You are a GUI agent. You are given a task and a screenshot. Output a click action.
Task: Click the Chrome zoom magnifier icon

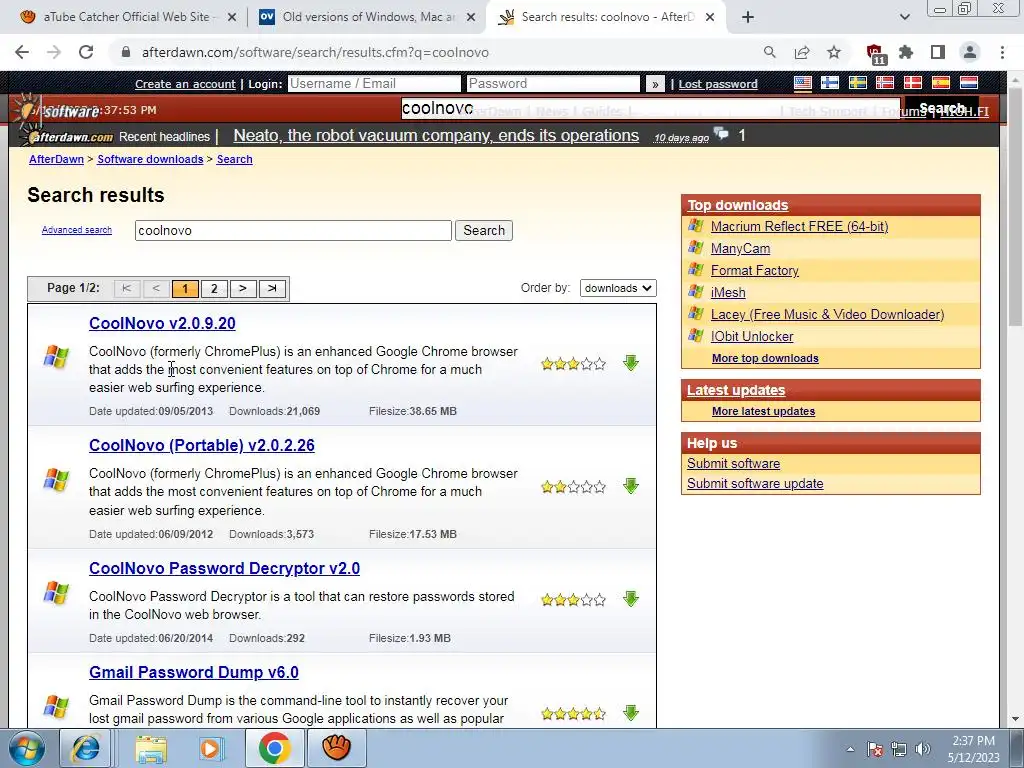(x=770, y=52)
